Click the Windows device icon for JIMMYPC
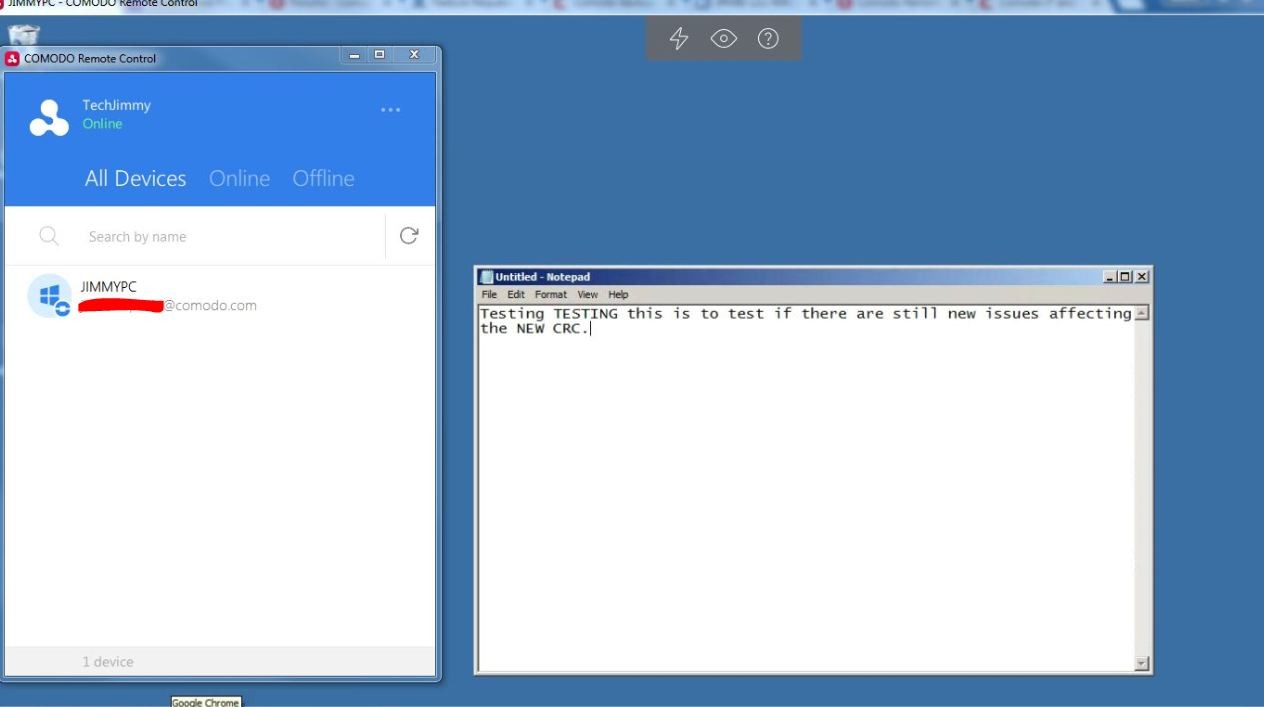The image size is (1264, 707). (x=49, y=296)
